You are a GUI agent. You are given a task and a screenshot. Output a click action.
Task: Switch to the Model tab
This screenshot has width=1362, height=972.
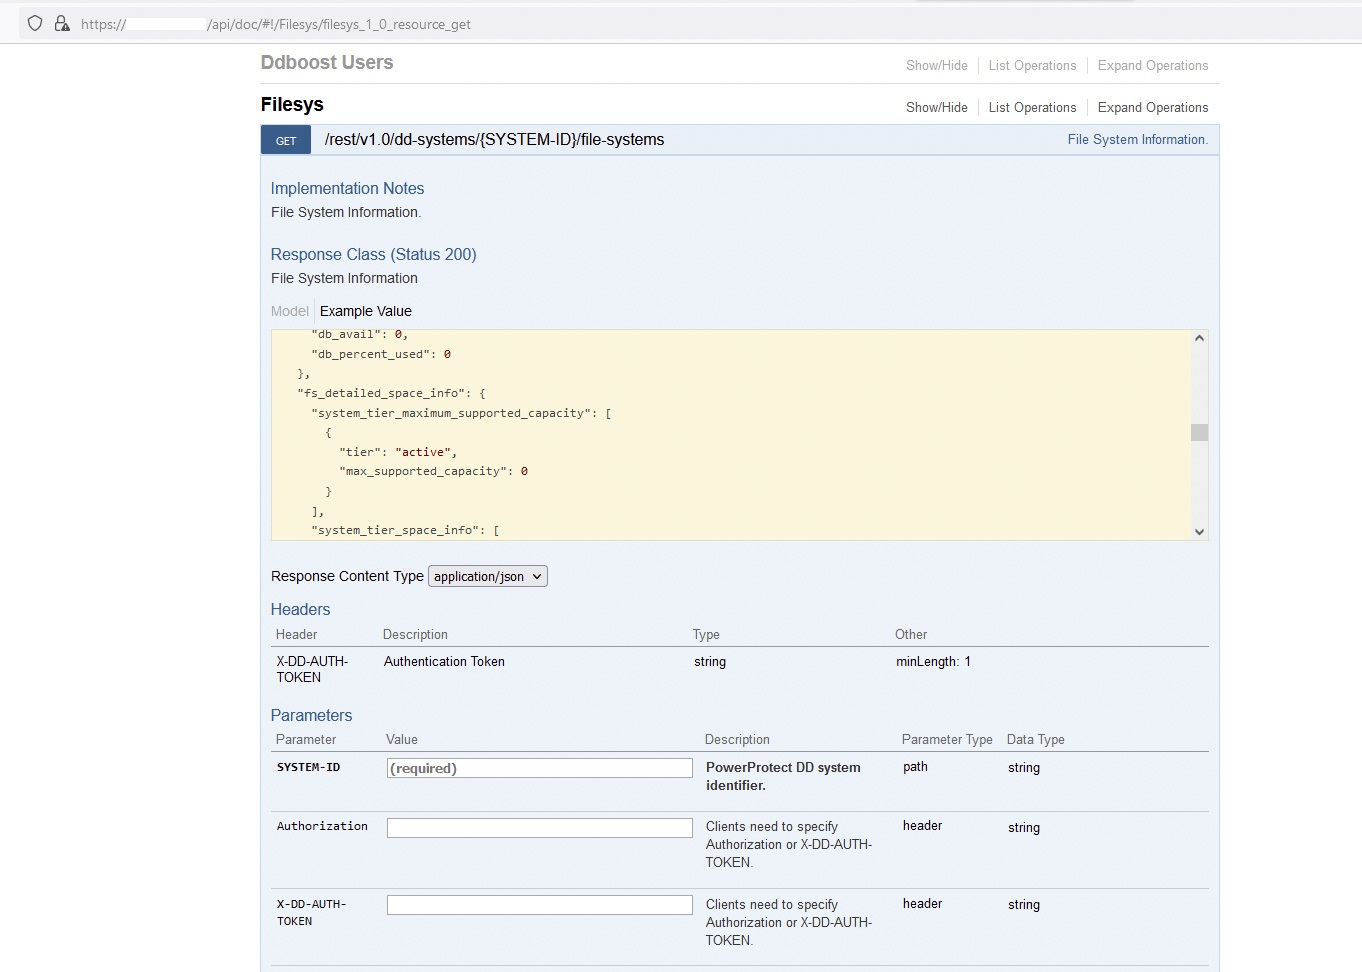click(290, 311)
